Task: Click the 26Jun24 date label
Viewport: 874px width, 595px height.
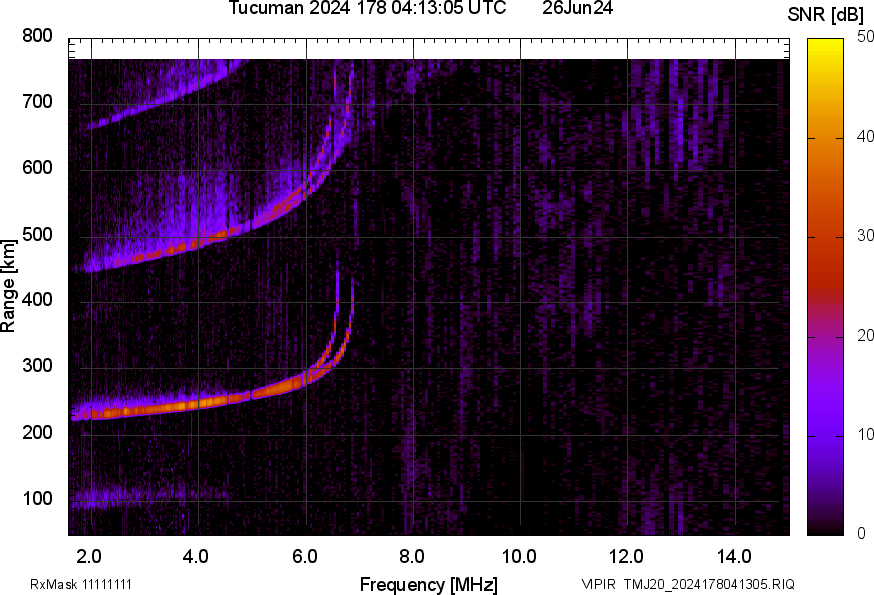Action: pyautogui.click(x=577, y=9)
